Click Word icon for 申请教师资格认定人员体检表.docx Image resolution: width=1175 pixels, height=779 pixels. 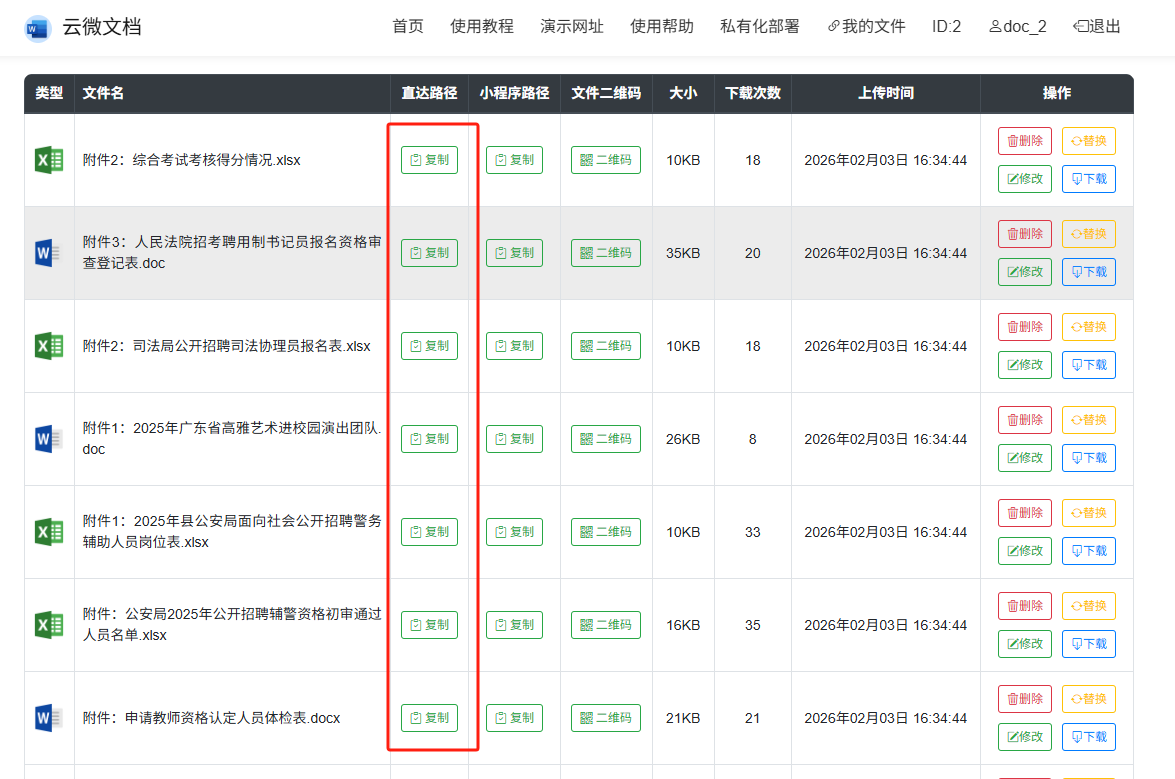pyautogui.click(x=49, y=718)
